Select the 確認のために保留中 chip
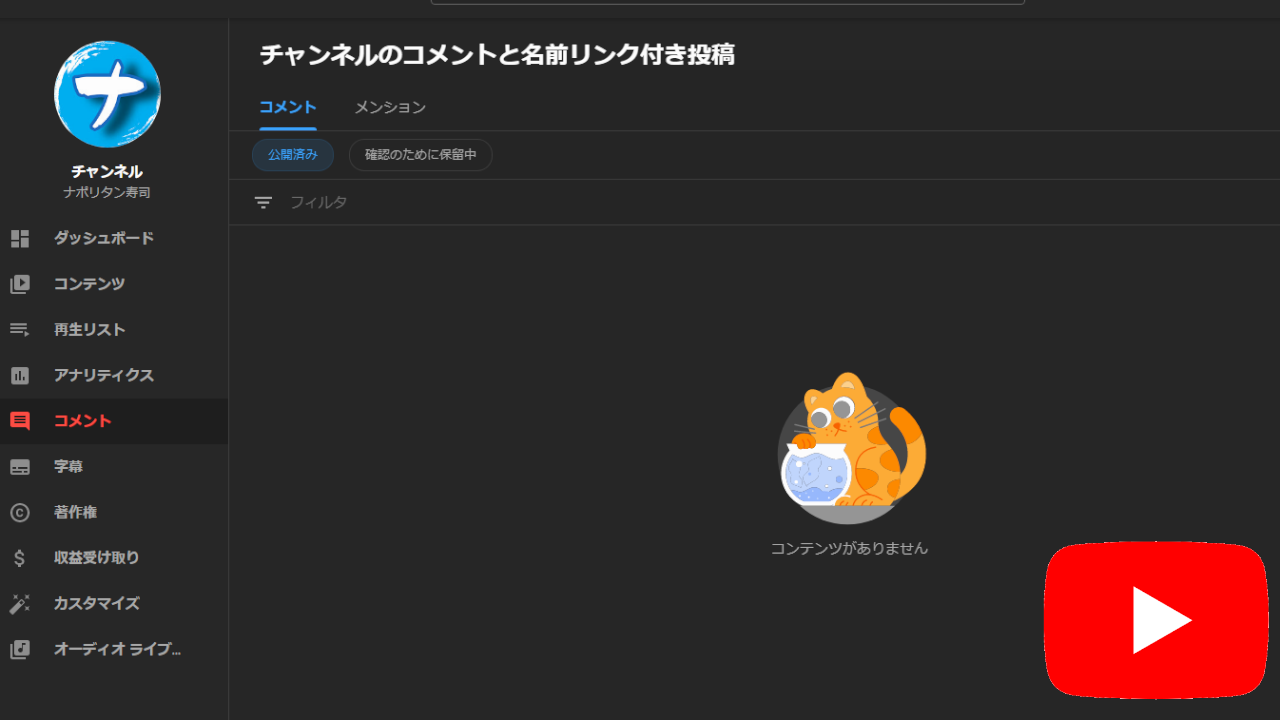This screenshot has height=720, width=1280. (x=421, y=155)
